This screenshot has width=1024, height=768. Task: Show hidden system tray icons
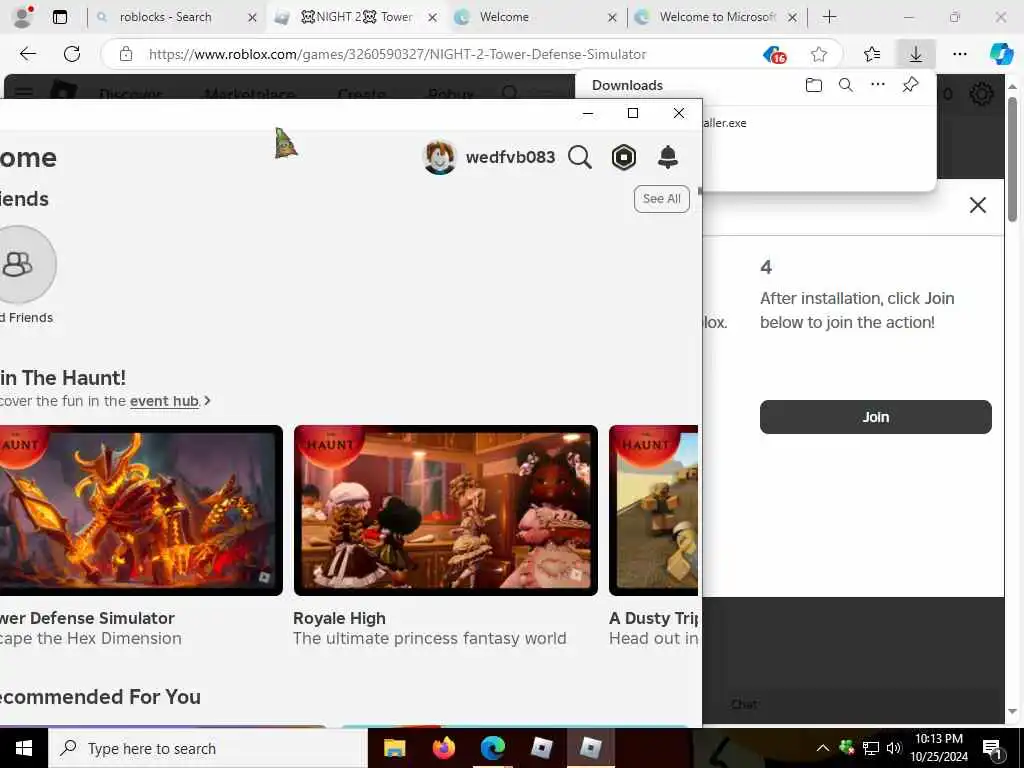tap(823, 748)
